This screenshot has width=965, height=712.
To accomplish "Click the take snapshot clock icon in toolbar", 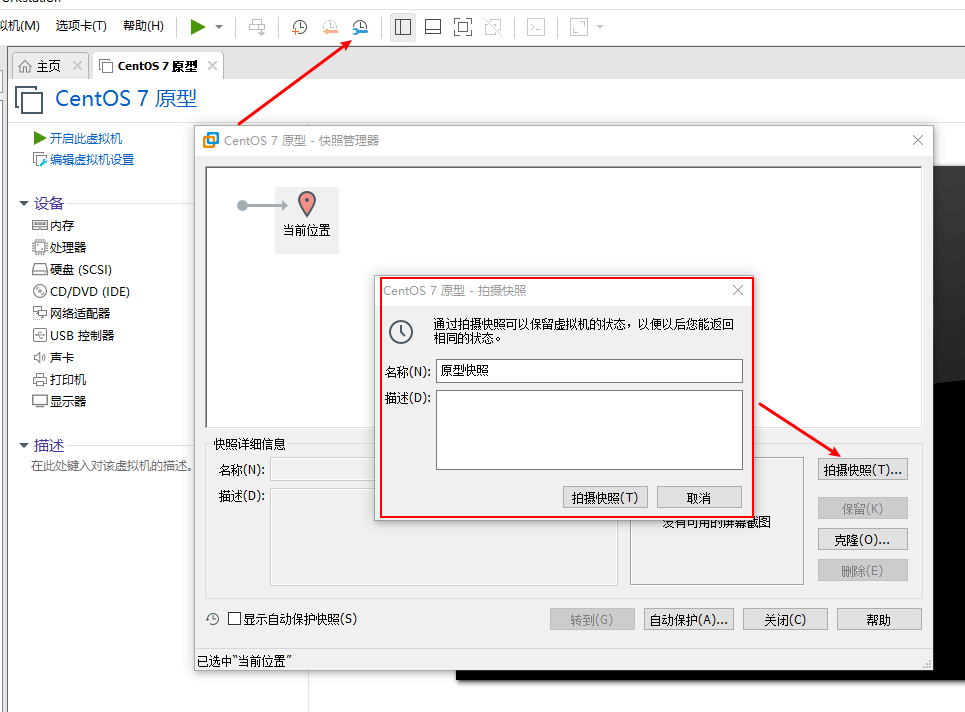I will [299, 27].
